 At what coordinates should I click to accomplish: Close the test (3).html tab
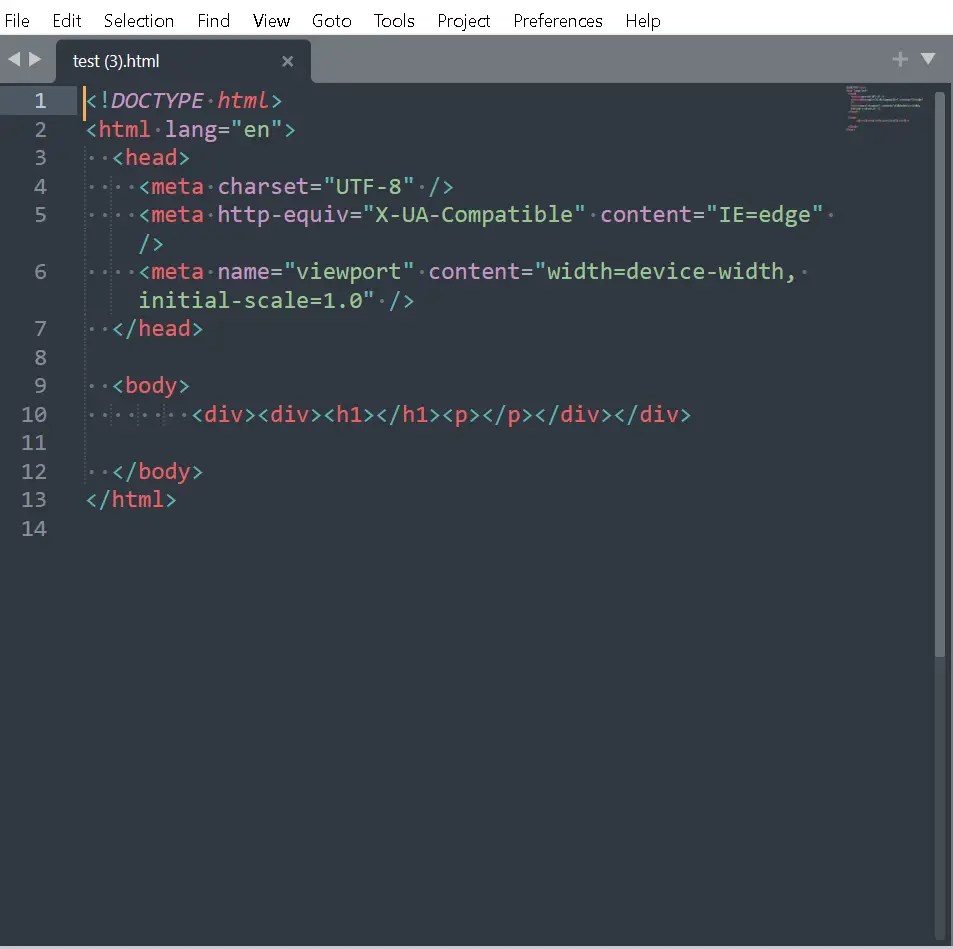[x=288, y=61]
